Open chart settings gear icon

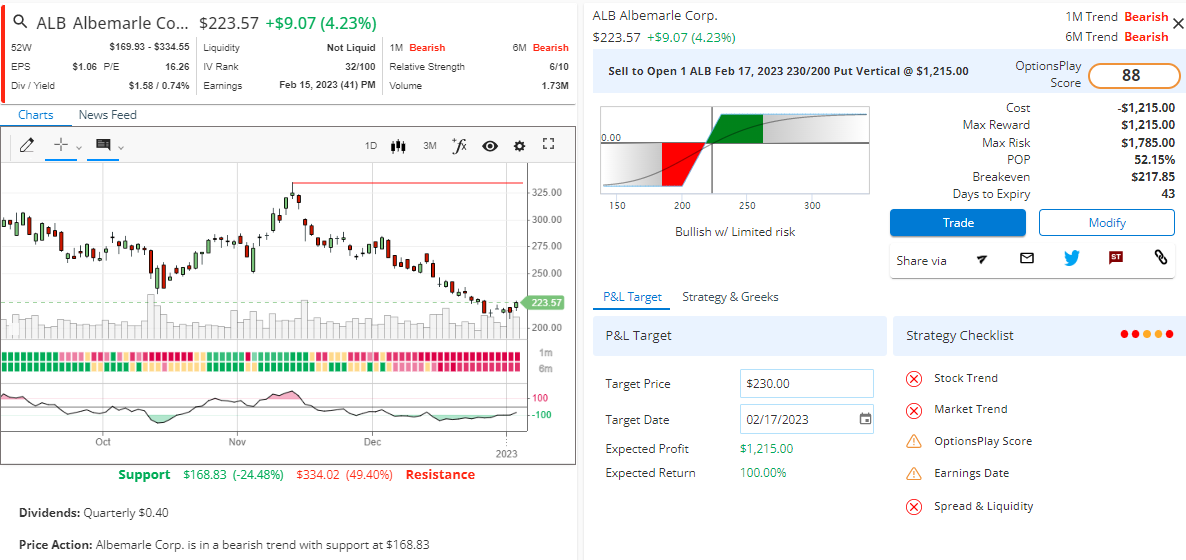point(519,145)
